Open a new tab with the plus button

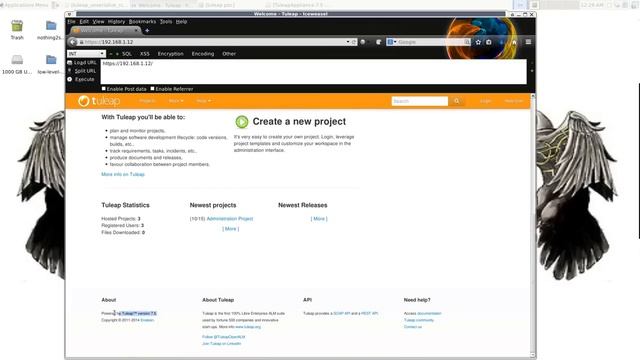click(147, 31)
